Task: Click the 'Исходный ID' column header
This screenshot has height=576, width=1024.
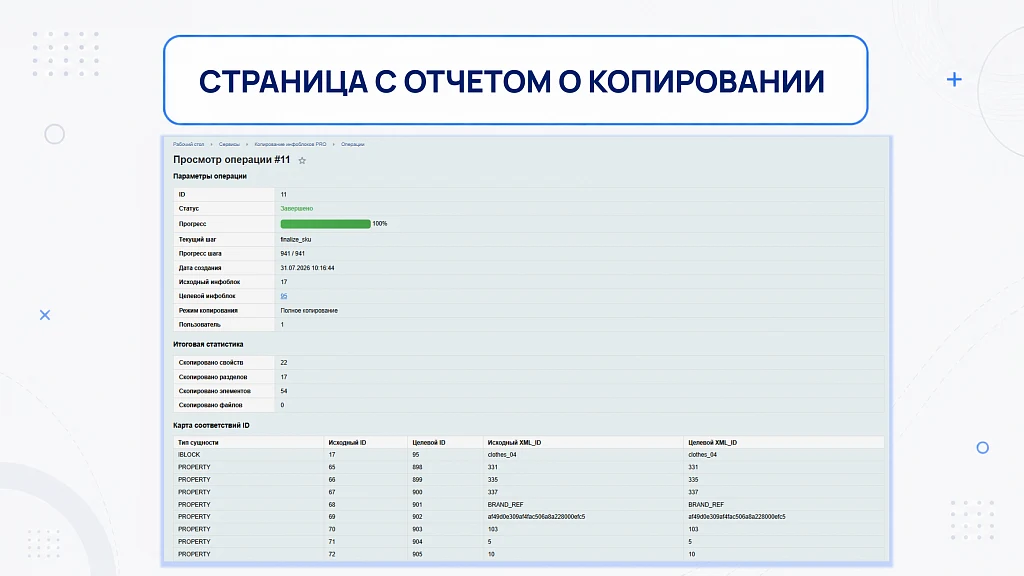Action: pyautogui.click(x=347, y=443)
